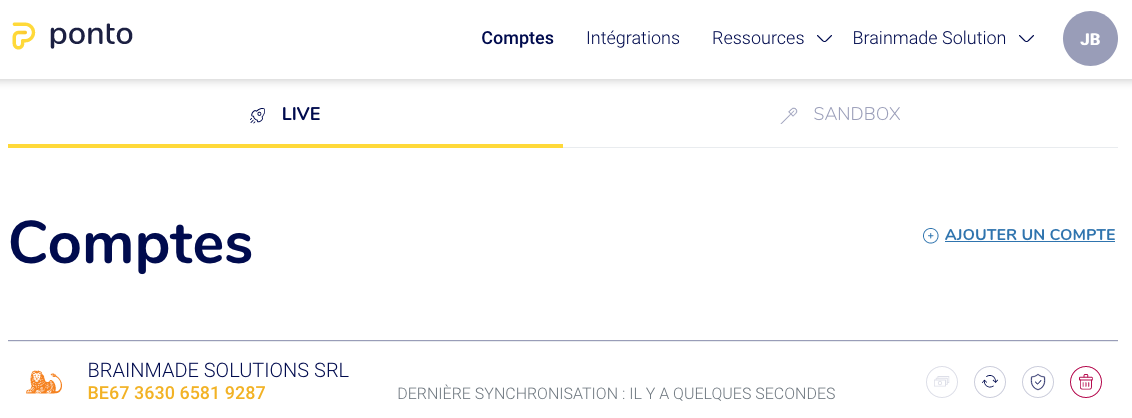Delete the account with the red trash icon
1132x418 pixels.
[x=1086, y=381]
